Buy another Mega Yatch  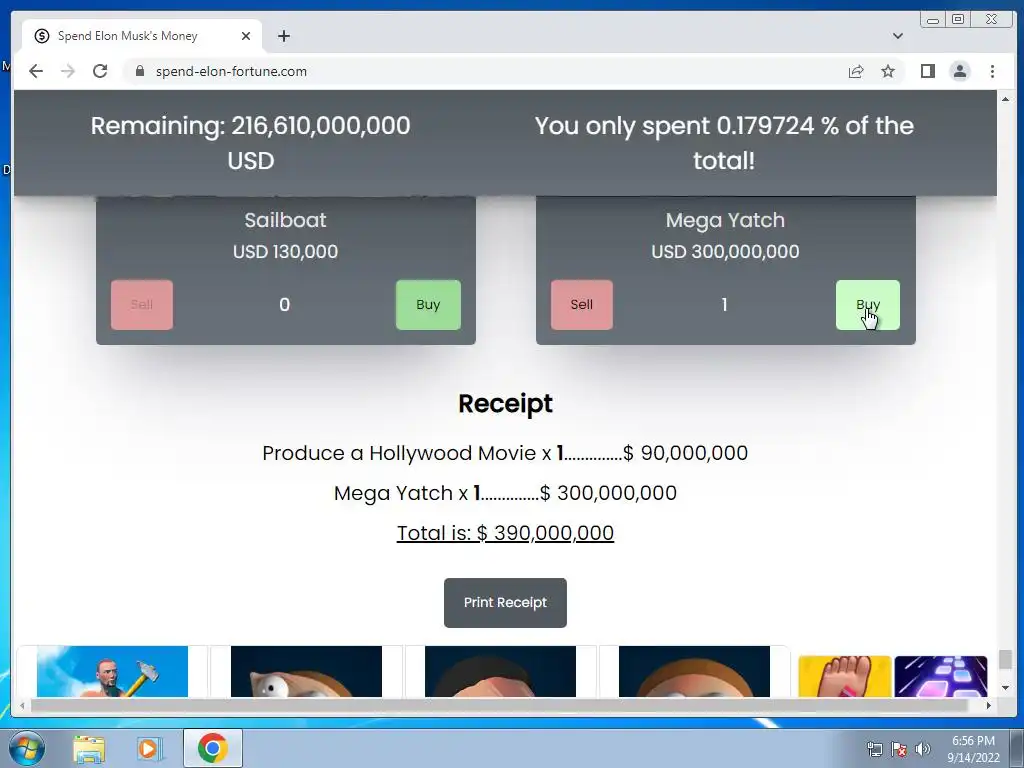coord(868,304)
